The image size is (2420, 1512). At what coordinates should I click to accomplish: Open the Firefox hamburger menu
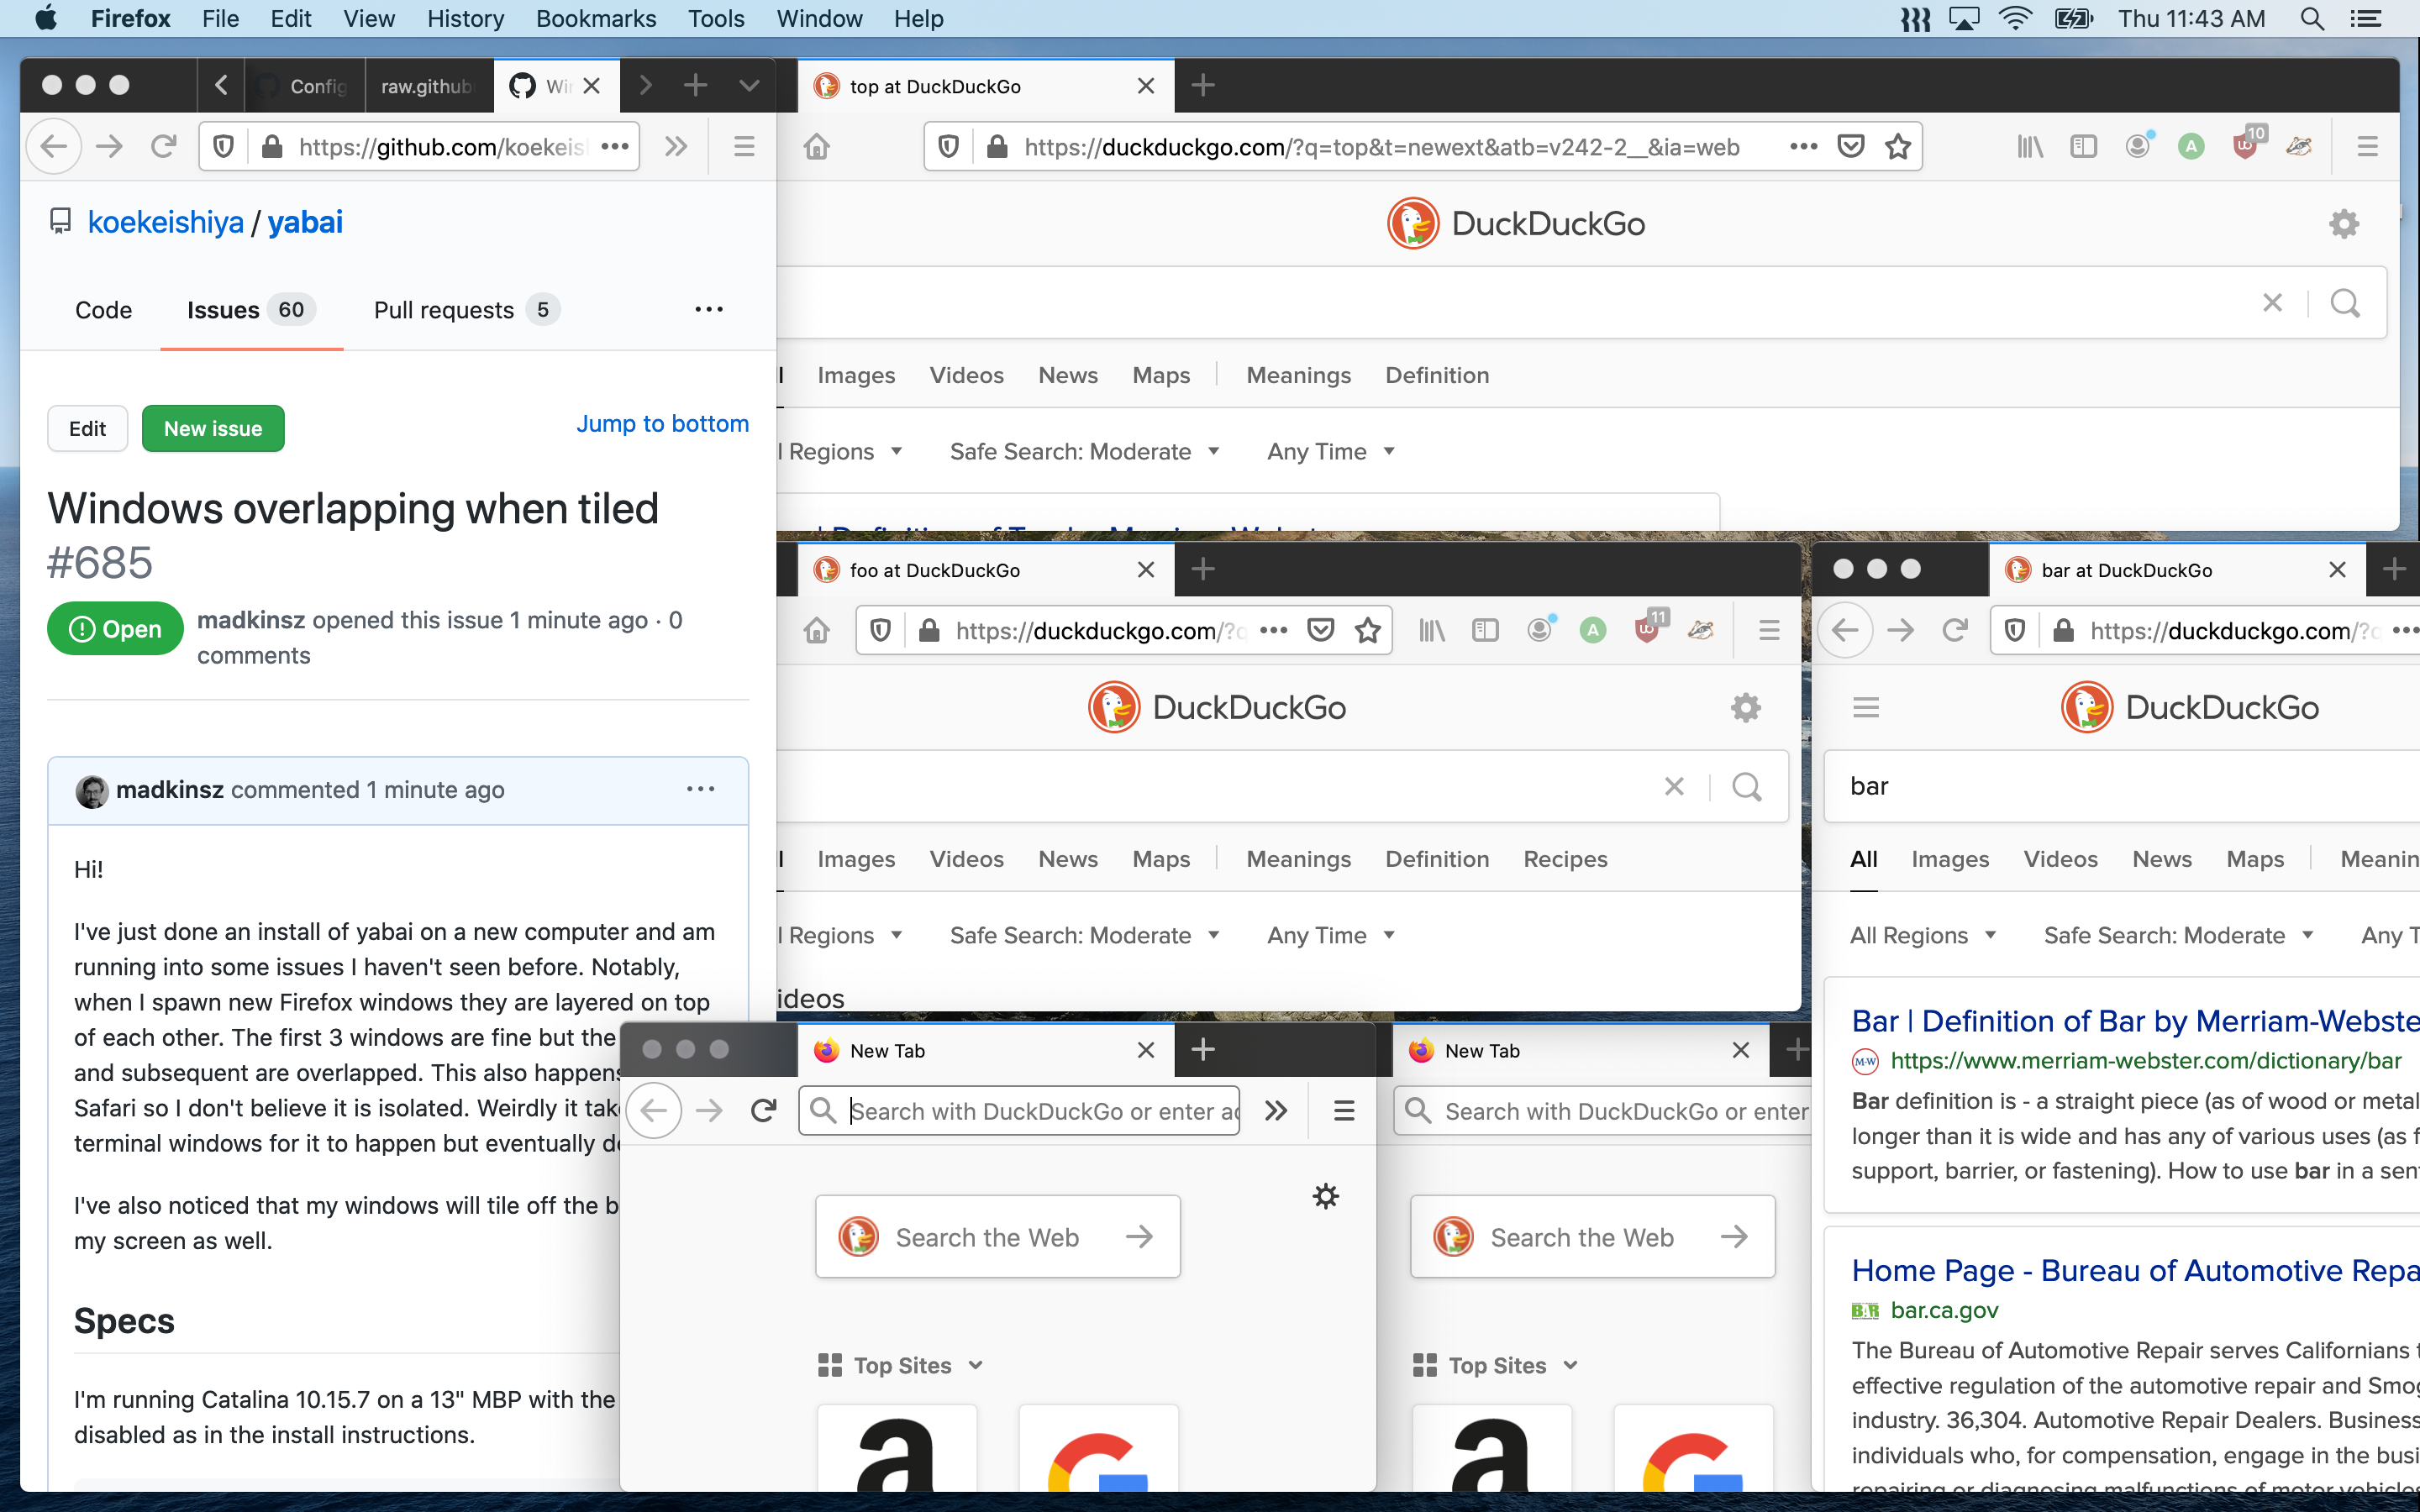pyautogui.click(x=2368, y=146)
